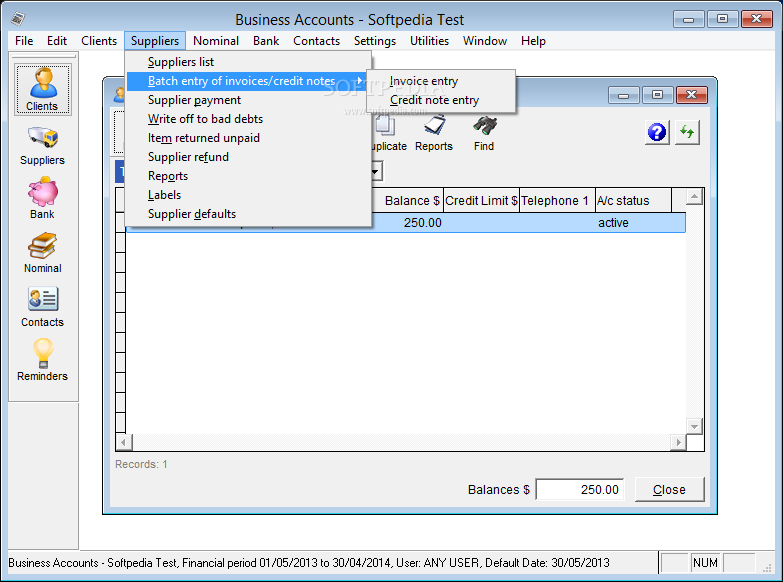Screen dimensions: 783x582
Task: Select Supplier refund menu item
Action: 248,157
